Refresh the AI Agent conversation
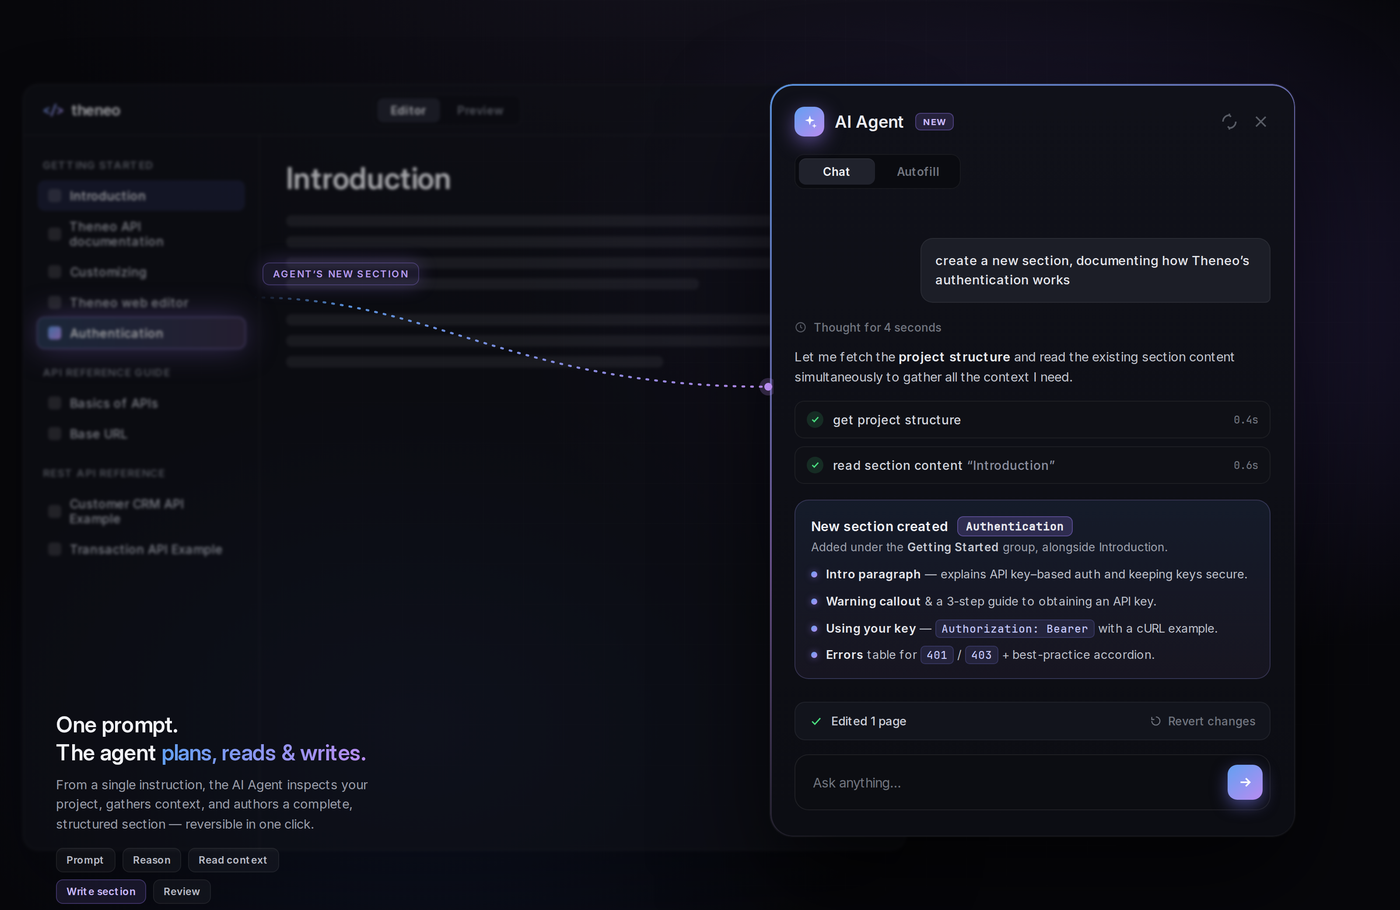This screenshot has height=910, width=1400. (1229, 122)
